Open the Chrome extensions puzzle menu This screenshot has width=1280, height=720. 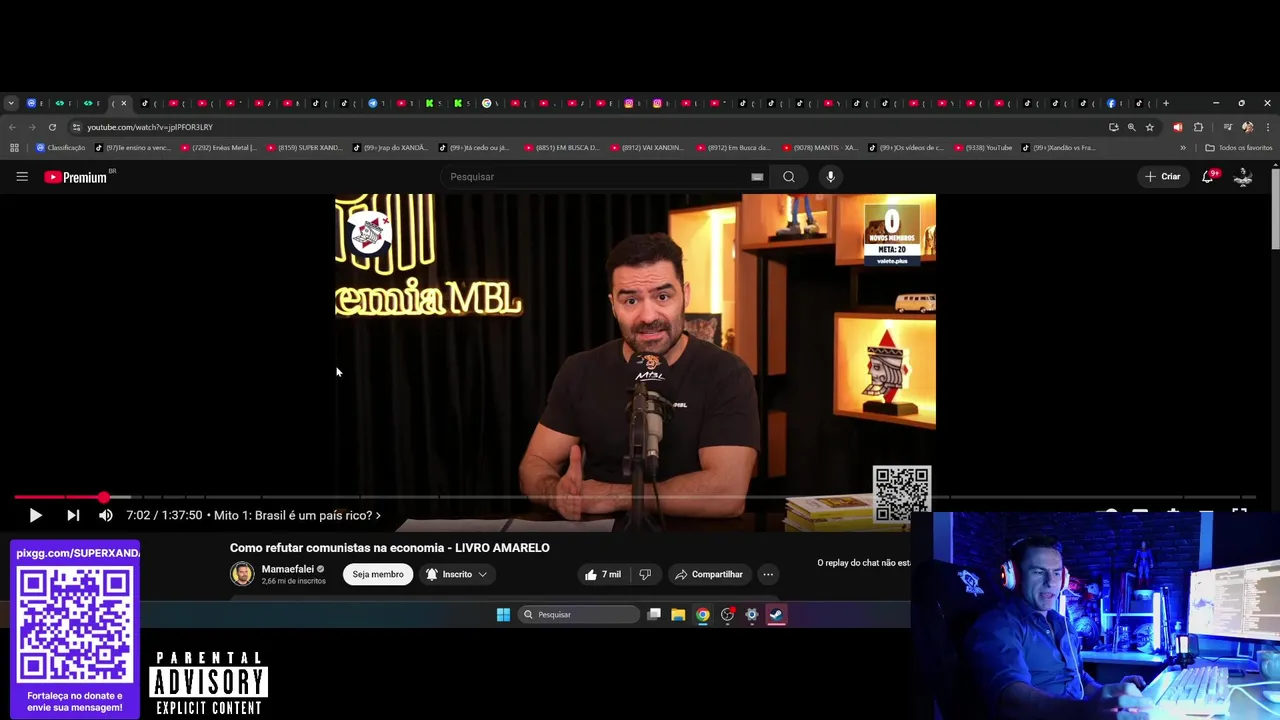pyautogui.click(x=1198, y=127)
